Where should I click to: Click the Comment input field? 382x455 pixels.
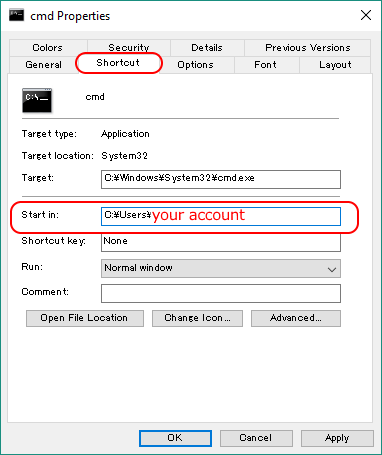[x=221, y=293]
